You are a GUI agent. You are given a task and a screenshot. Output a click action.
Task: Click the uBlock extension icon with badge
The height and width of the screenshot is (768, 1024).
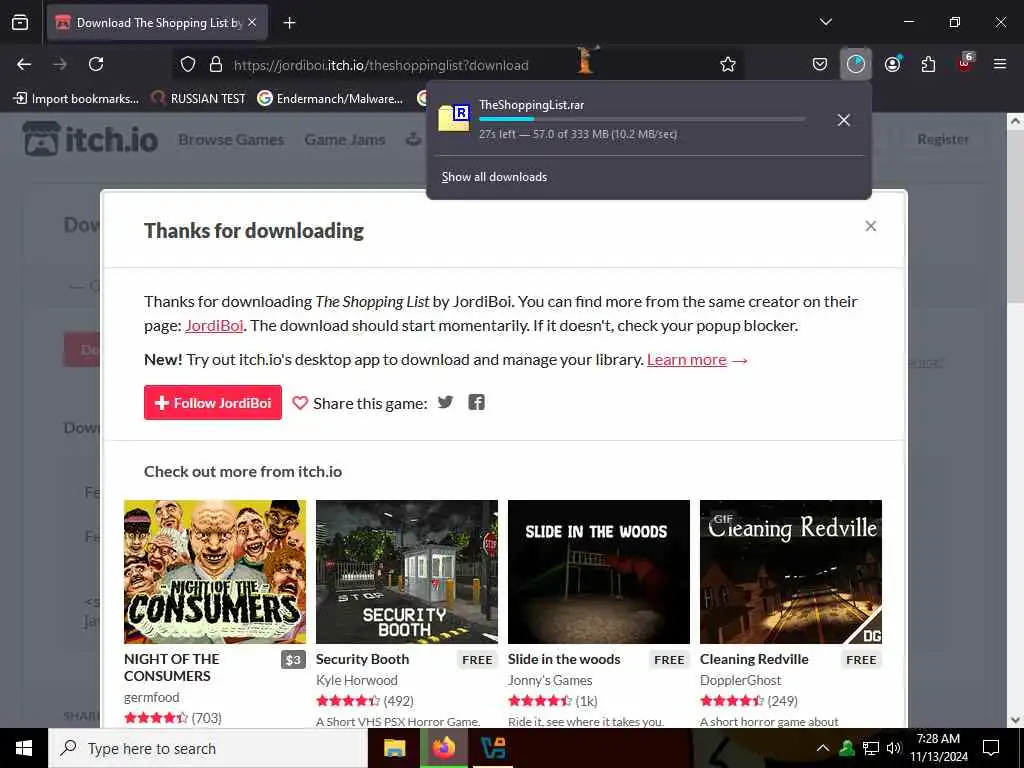point(965,63)
